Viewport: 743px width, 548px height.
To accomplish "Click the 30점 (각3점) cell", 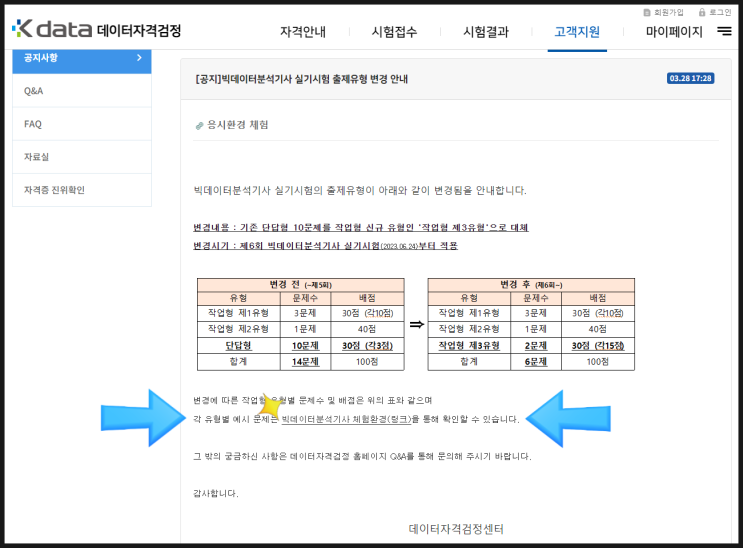I will (x=367, y=346).
